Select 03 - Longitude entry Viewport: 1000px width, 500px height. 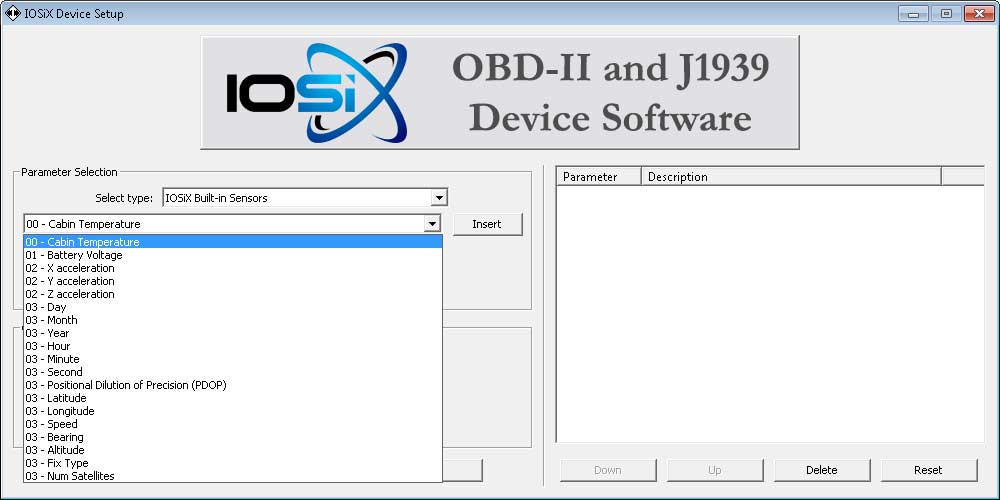click(233, 411)
